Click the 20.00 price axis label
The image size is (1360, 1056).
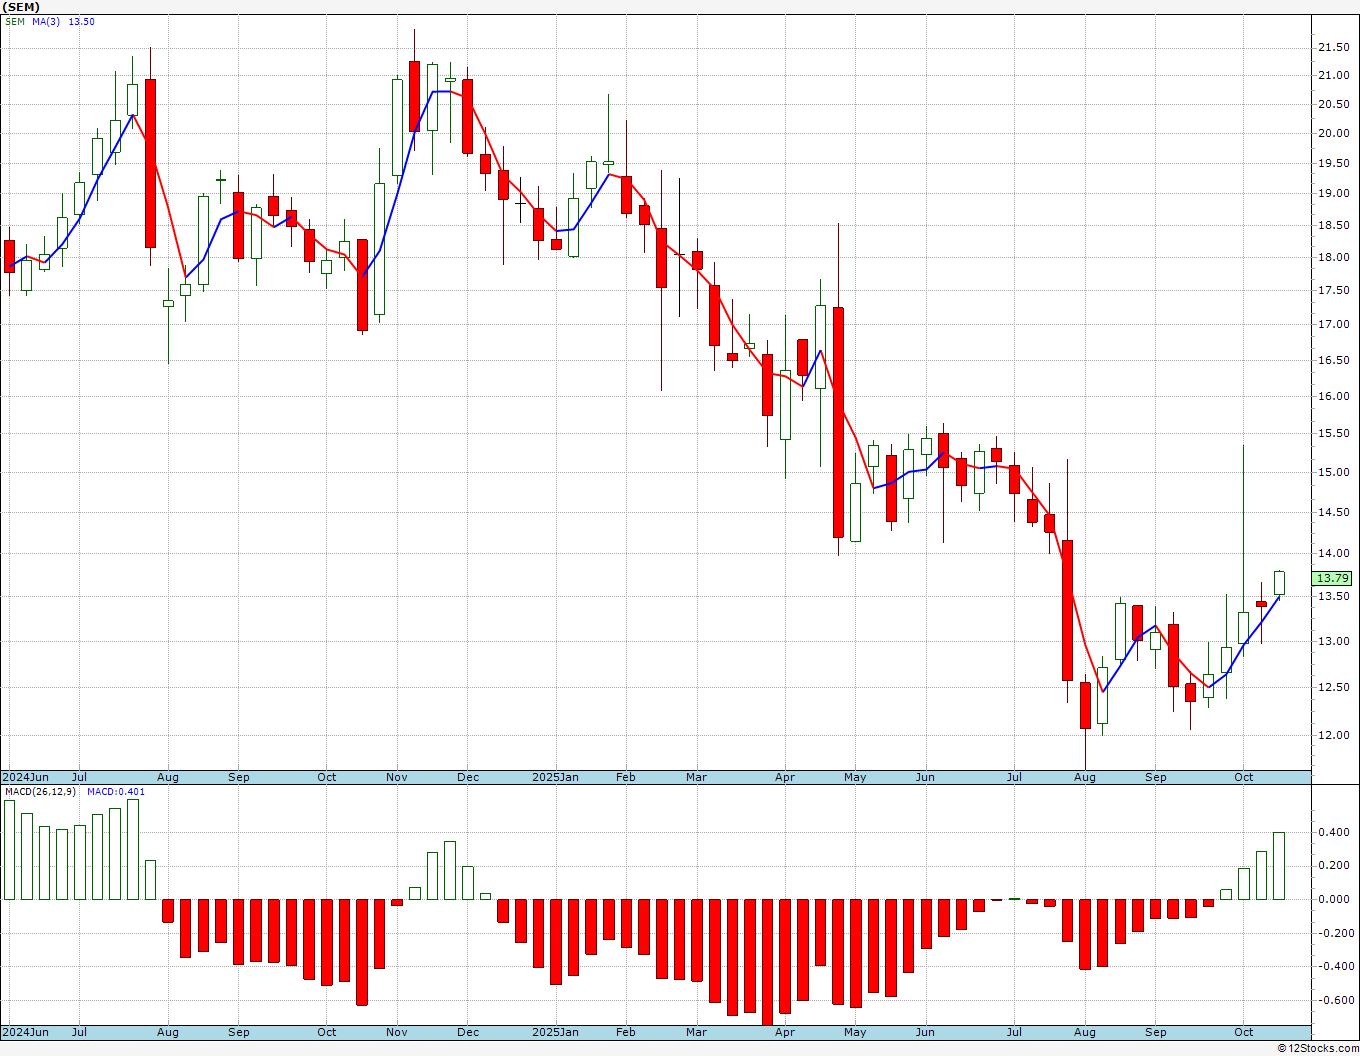coord(1332,134)
